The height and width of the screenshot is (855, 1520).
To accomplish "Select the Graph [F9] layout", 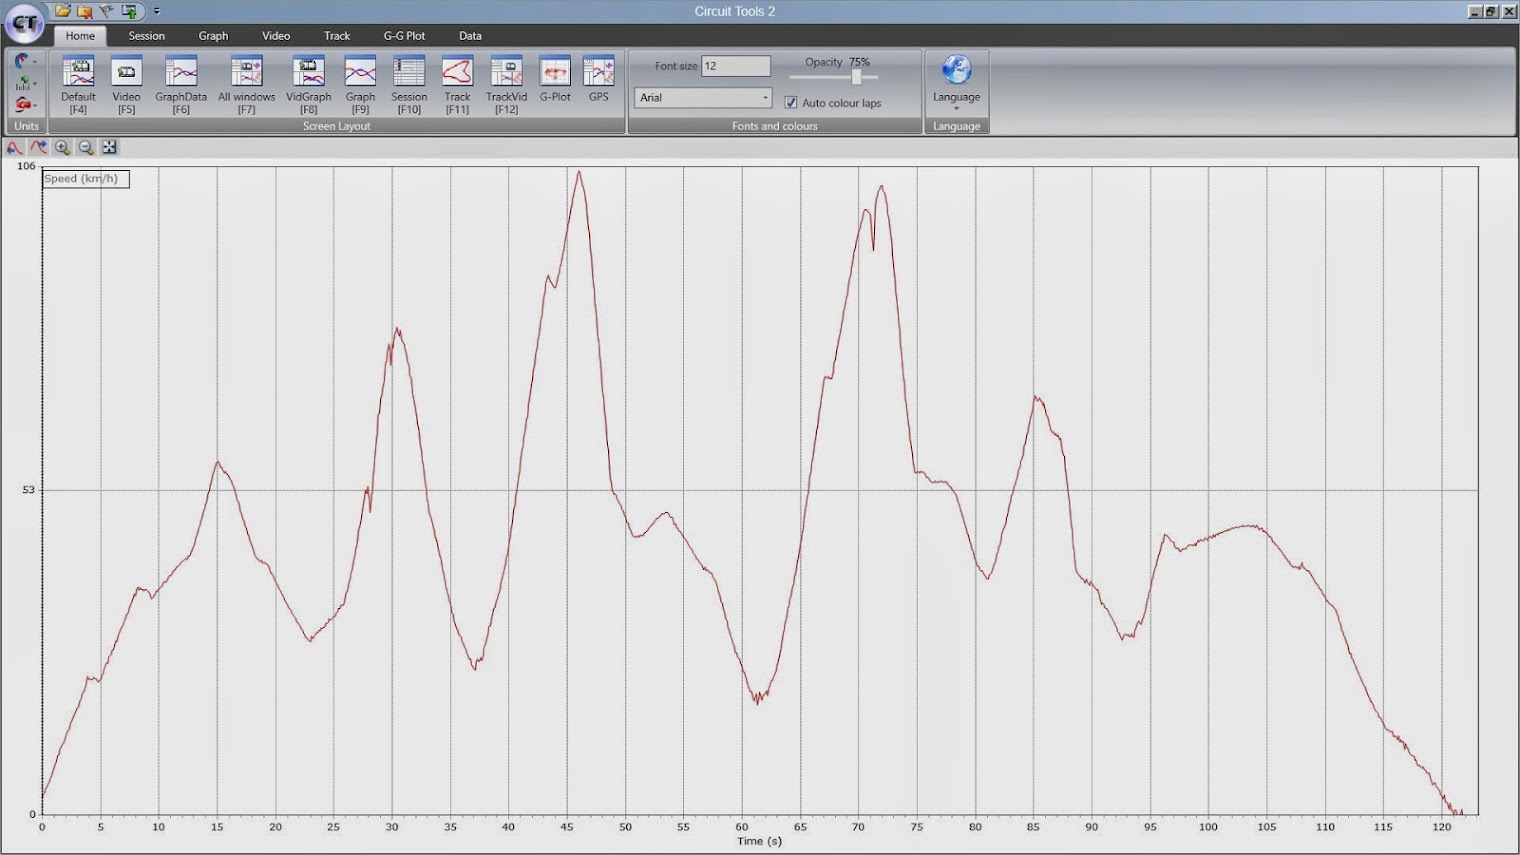I will tap(360, 86).
